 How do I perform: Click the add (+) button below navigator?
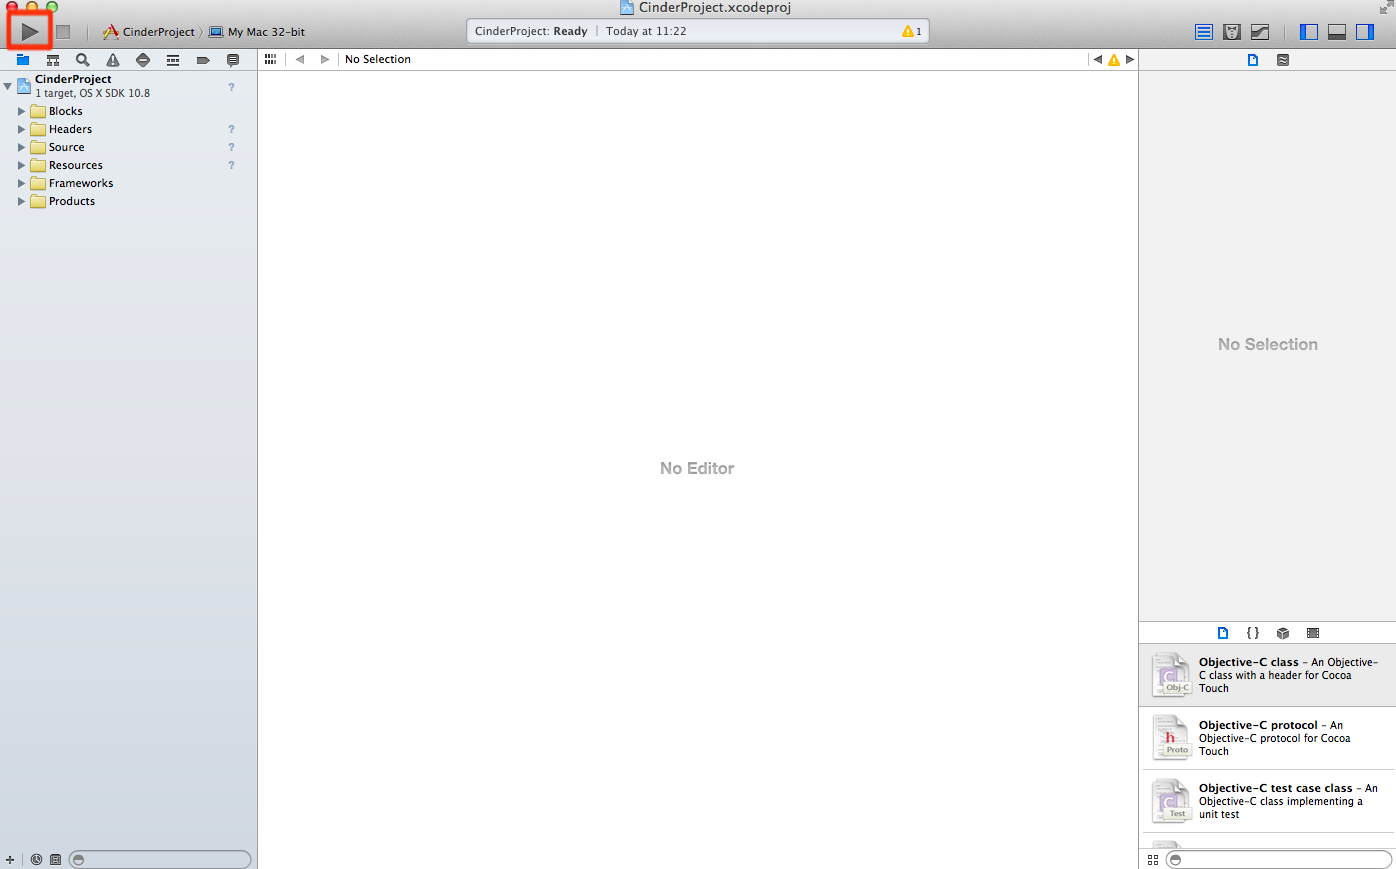tap(10, 859)
